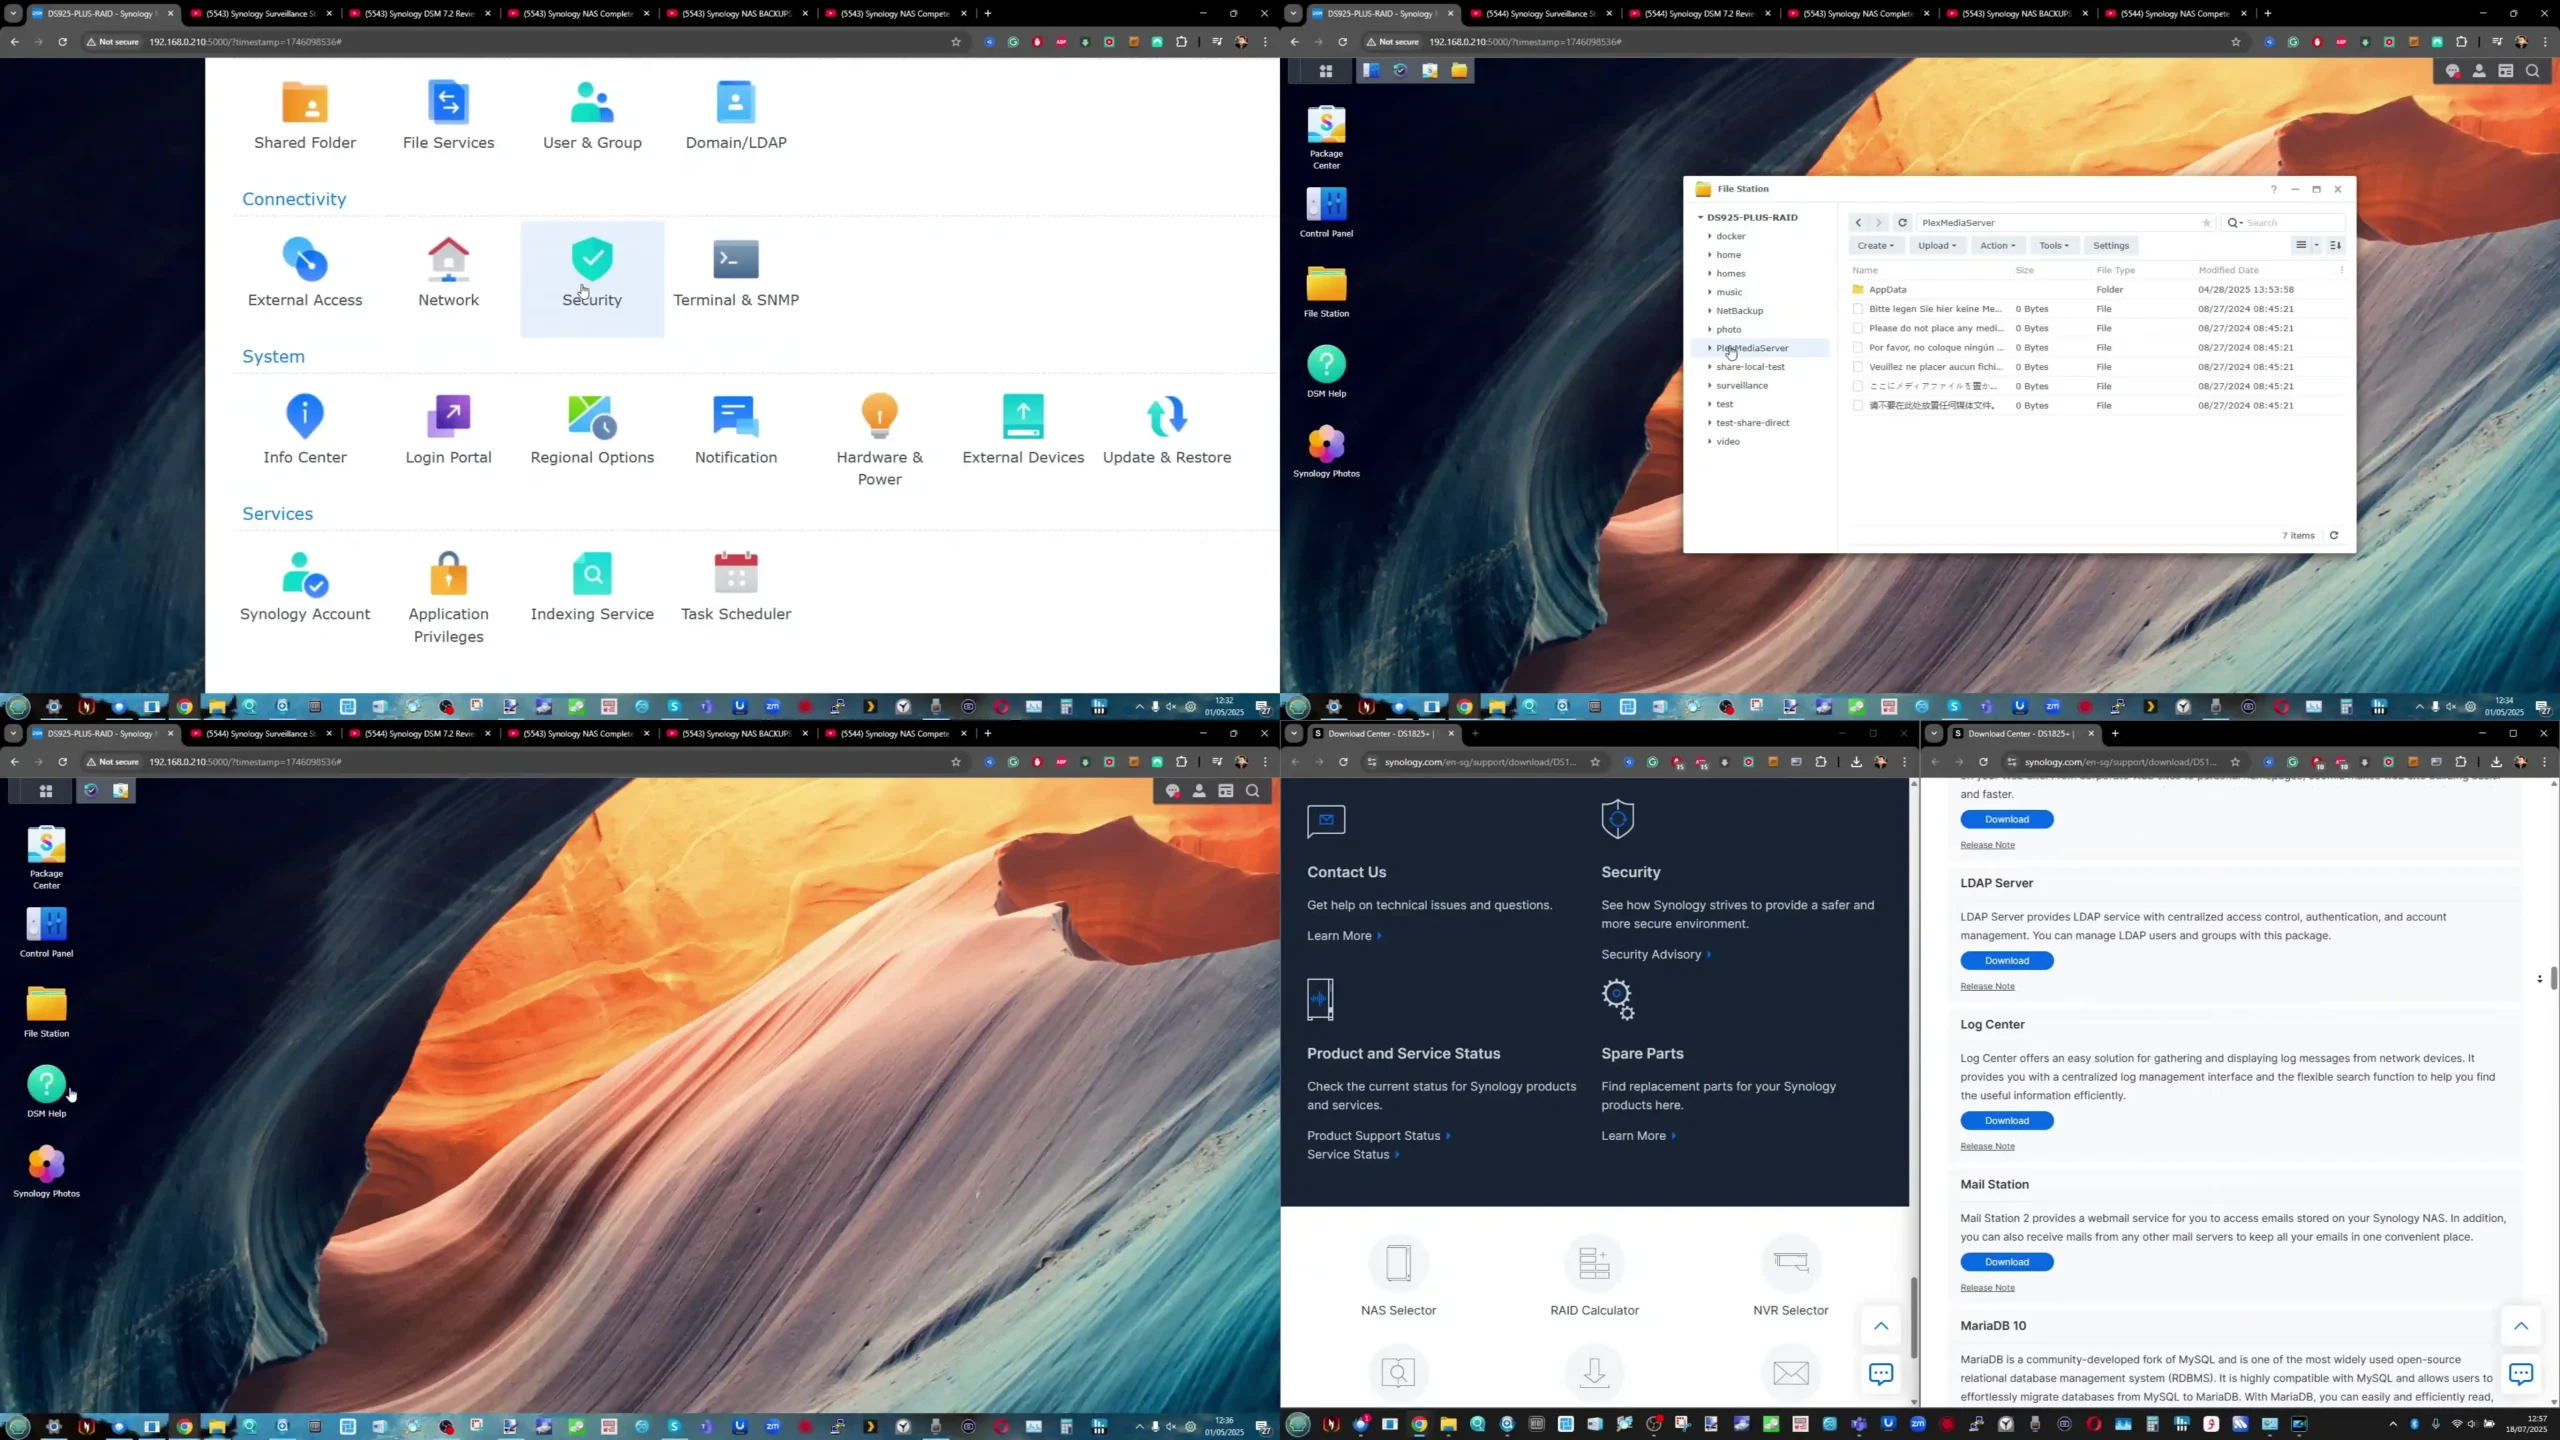
Task: Open Create dropdown in File Station
Action: pos(1875,246)
